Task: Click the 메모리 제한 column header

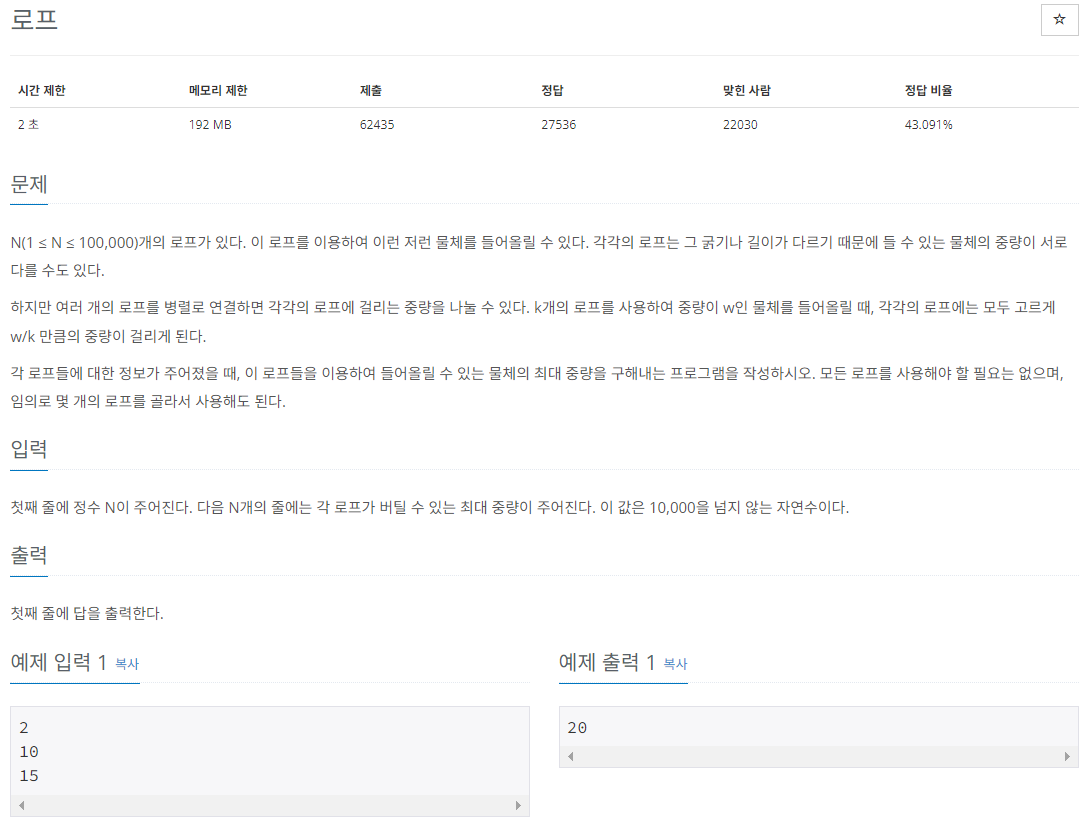Action: tap(218, 90)
